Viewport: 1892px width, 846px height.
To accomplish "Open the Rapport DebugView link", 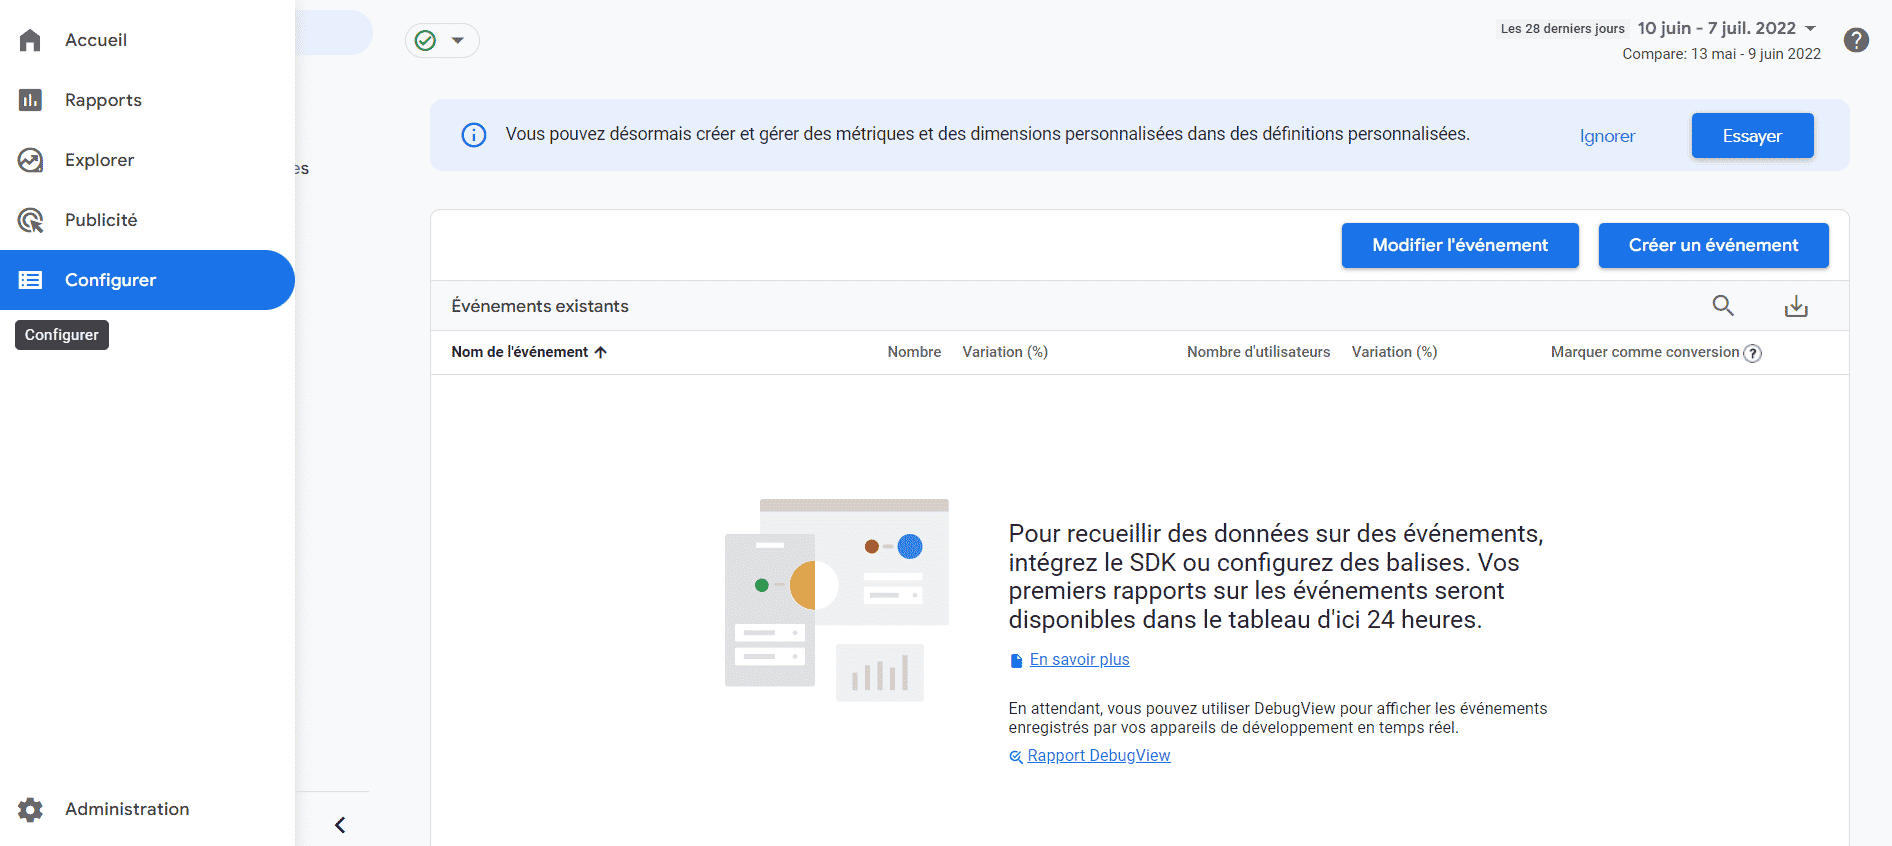I will coord(1098,755).
